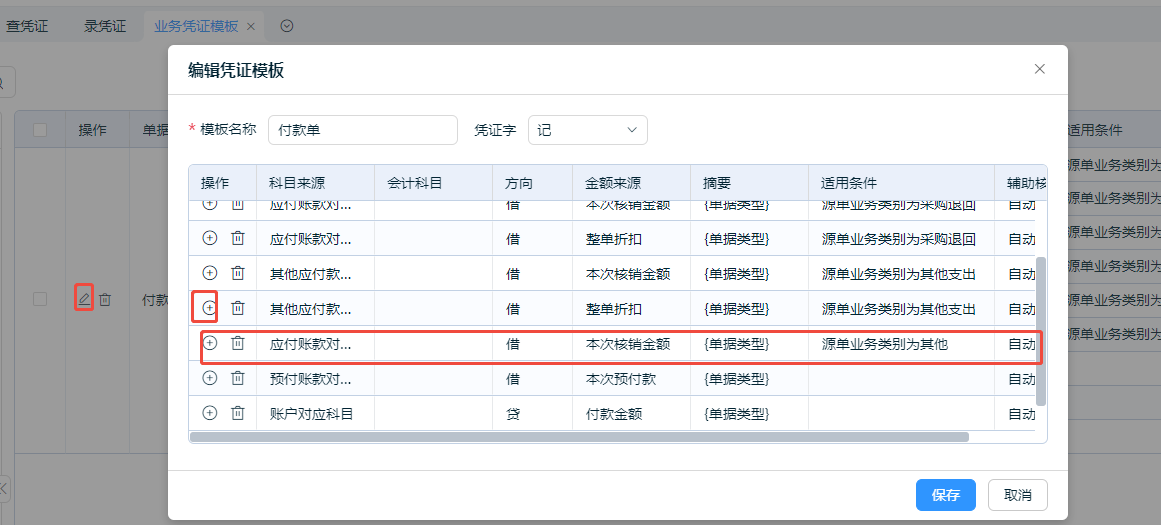
Task: Close the 编辑凭证模板 dialog with the X
Action: point(1039,69)
